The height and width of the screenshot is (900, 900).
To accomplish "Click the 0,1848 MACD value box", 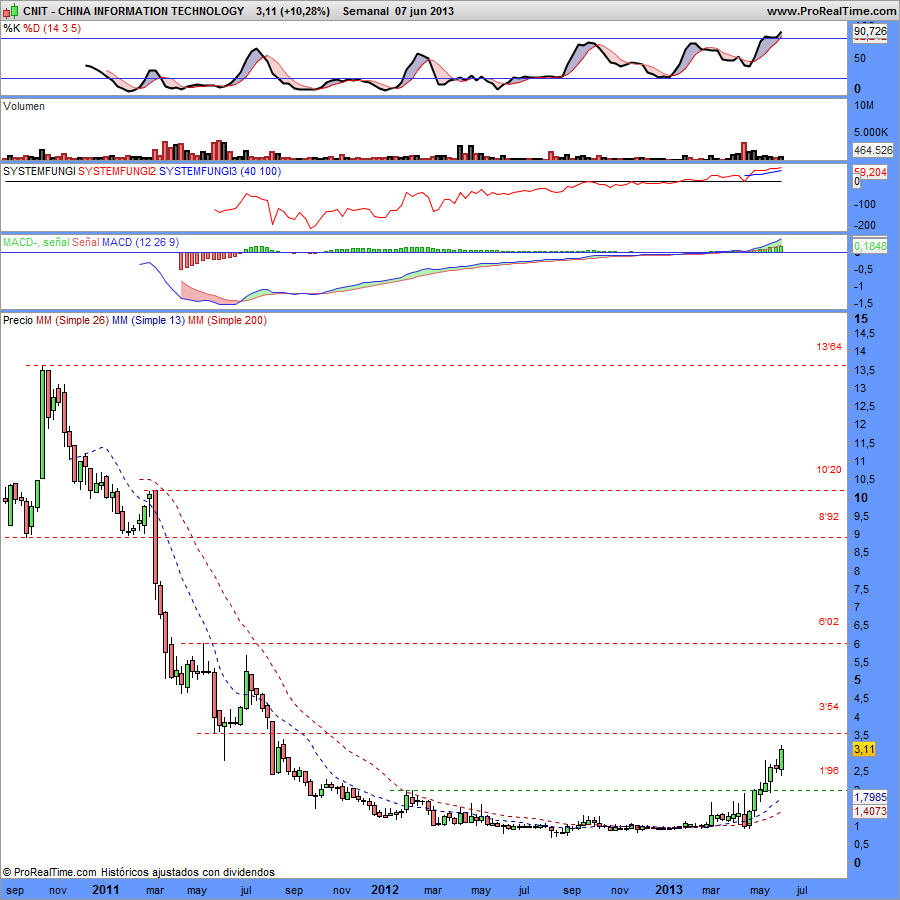I will pos(870,246).
